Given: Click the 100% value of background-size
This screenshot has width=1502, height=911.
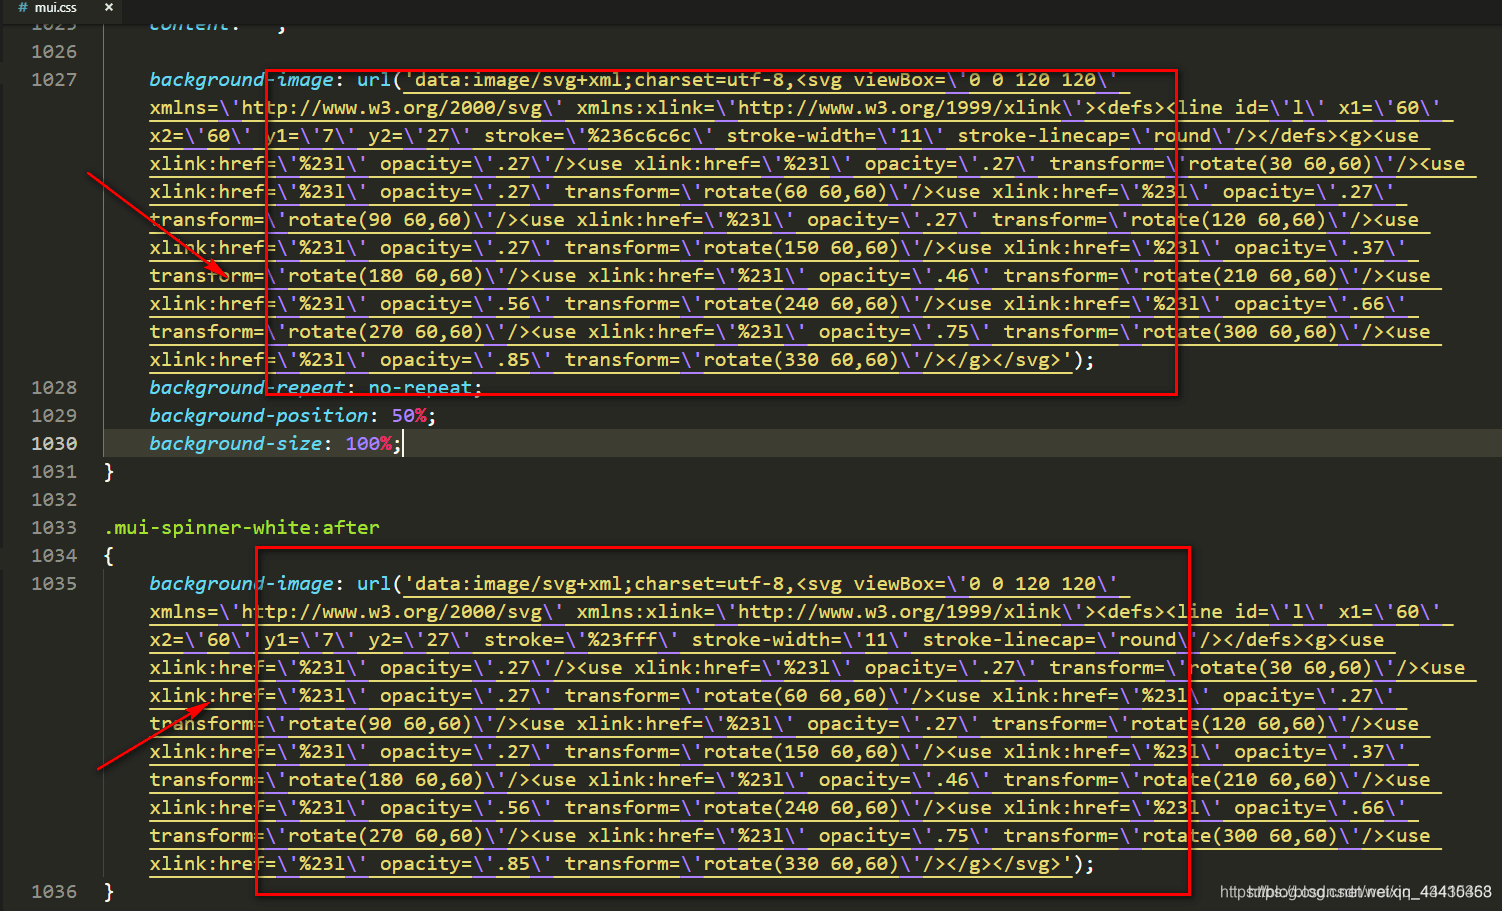Looking at the screenshot, I should coord(368,443).
